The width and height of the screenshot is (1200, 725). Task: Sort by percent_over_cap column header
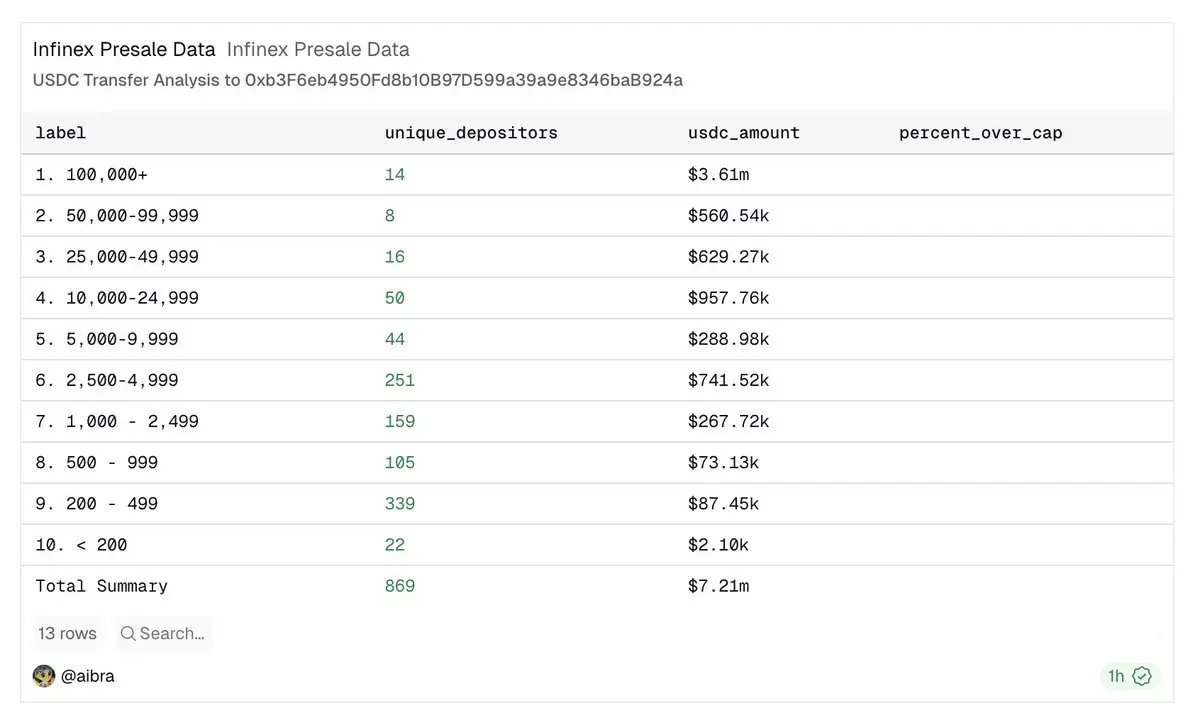click(x=980, y=133)
